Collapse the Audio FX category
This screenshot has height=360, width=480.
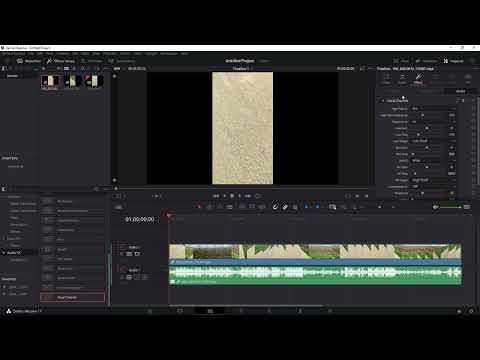tap(4, 253)
